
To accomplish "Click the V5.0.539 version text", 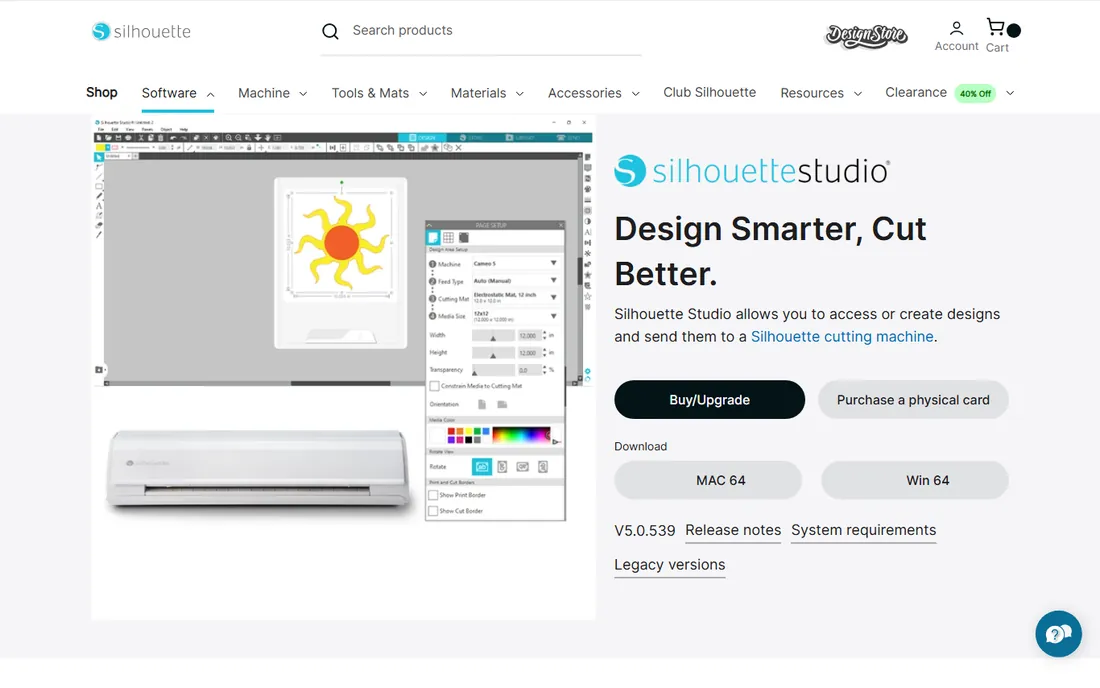I will 645,531.
